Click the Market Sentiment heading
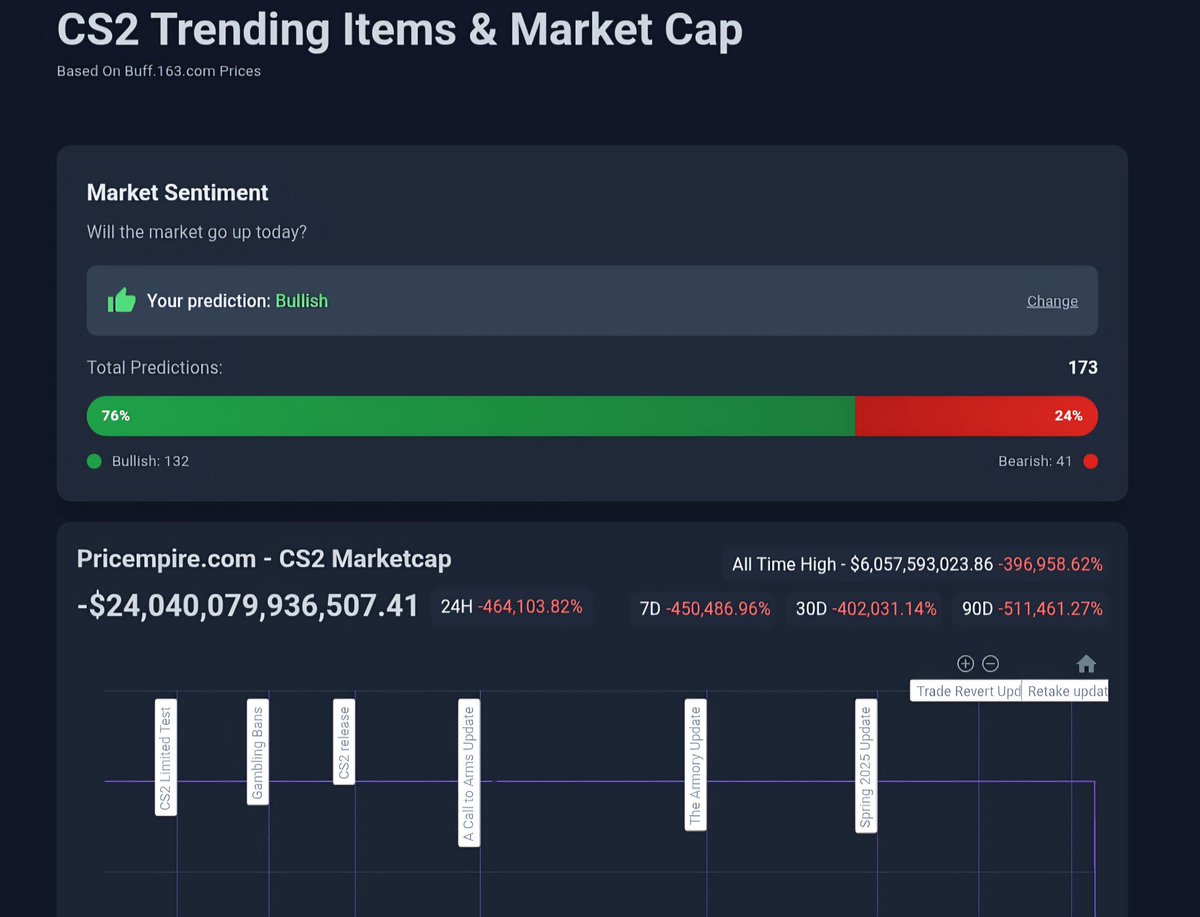The image size is (1200, 917). [178, 193]
